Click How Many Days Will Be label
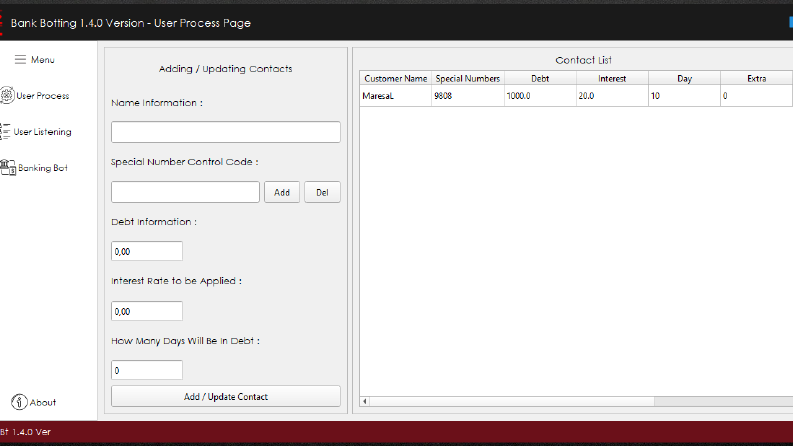The height and width of the screenshot is (446, 793). pos(185,341)
